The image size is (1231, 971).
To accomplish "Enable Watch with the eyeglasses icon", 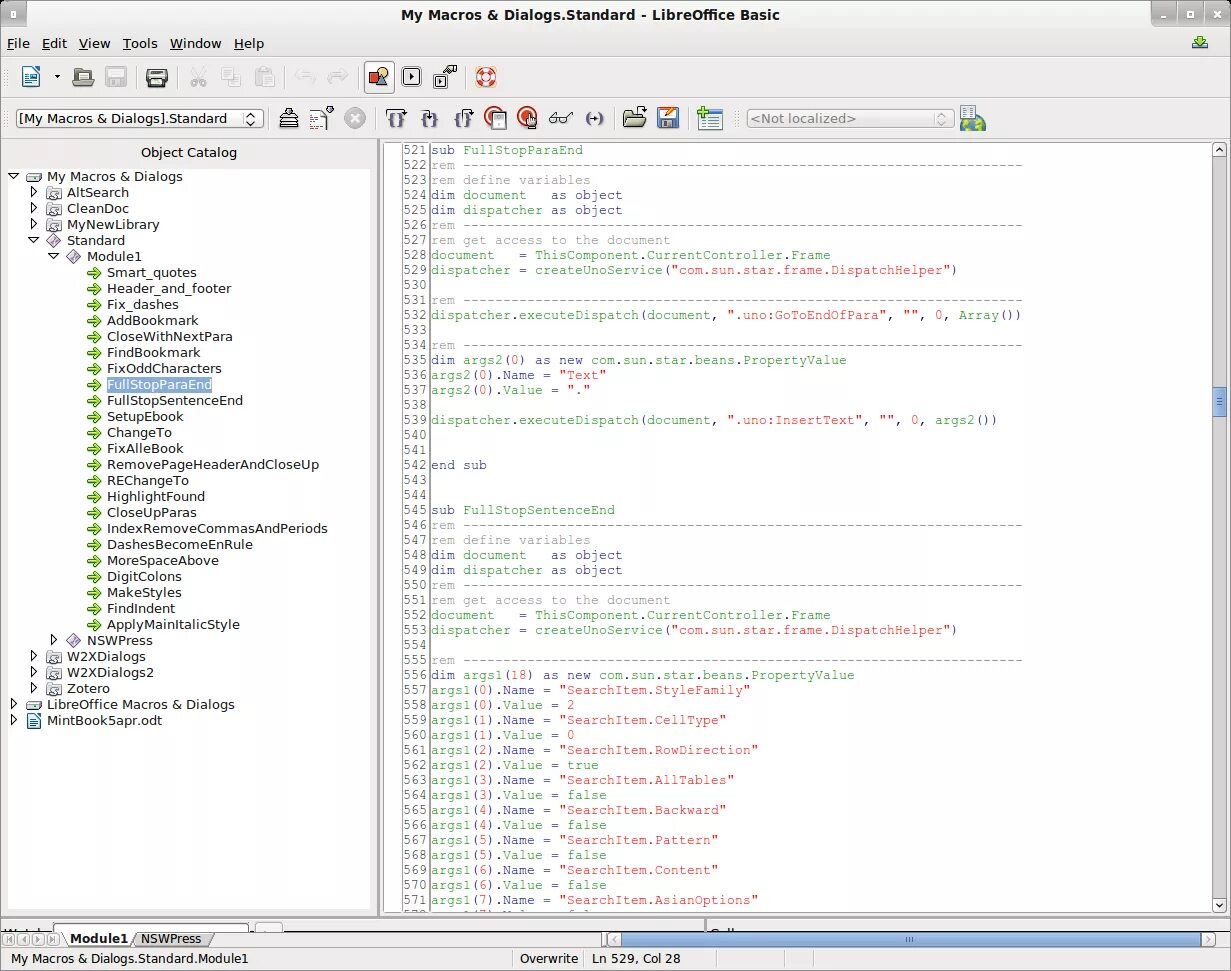I will (x=561, y=118).
